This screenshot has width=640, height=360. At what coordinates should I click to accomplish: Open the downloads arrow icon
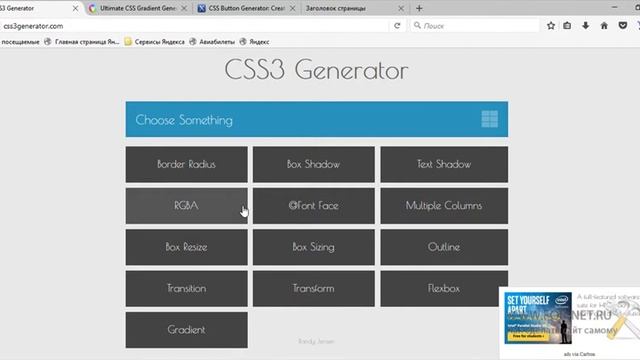coord(585,26)
